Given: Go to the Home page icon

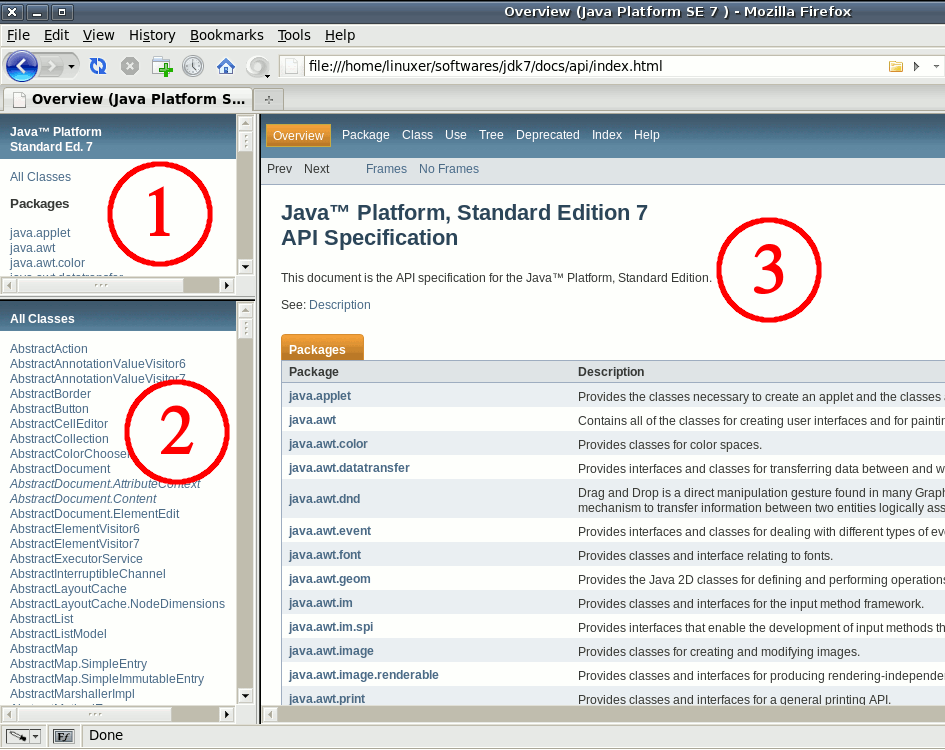Looking at the screenshot, I should [x=225, y=66].
